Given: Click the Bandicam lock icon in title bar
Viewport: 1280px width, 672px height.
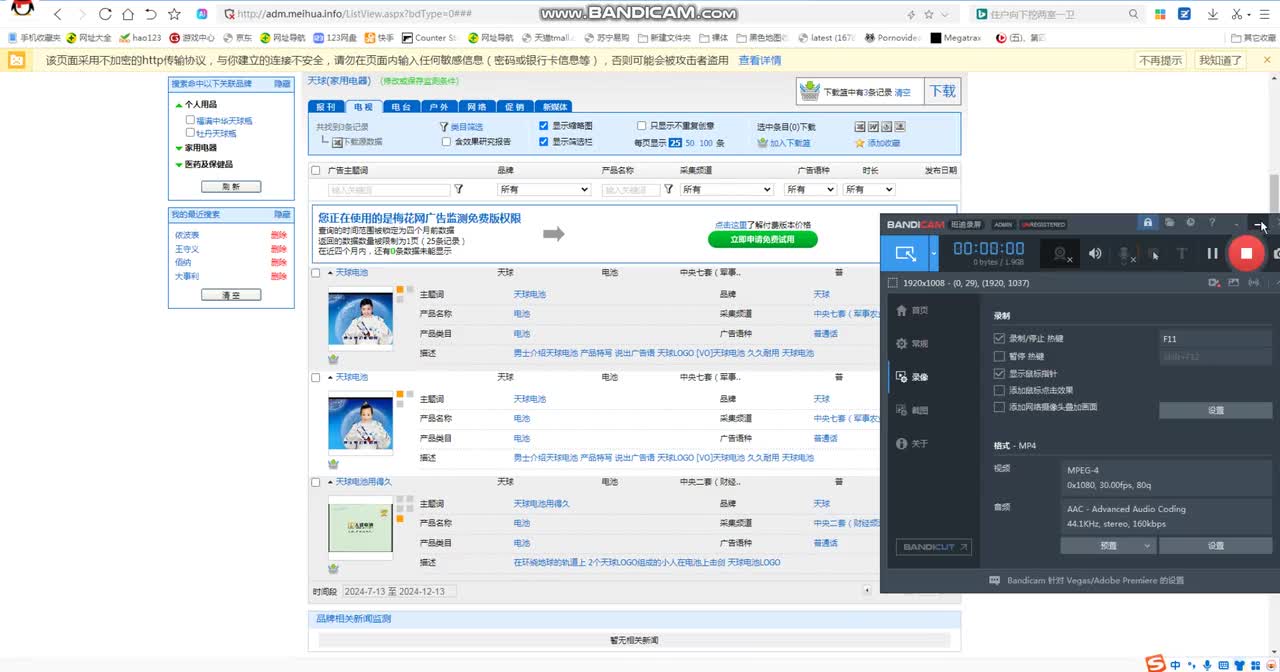Looking at the screenshot, I should click(x=1147, y=223).
